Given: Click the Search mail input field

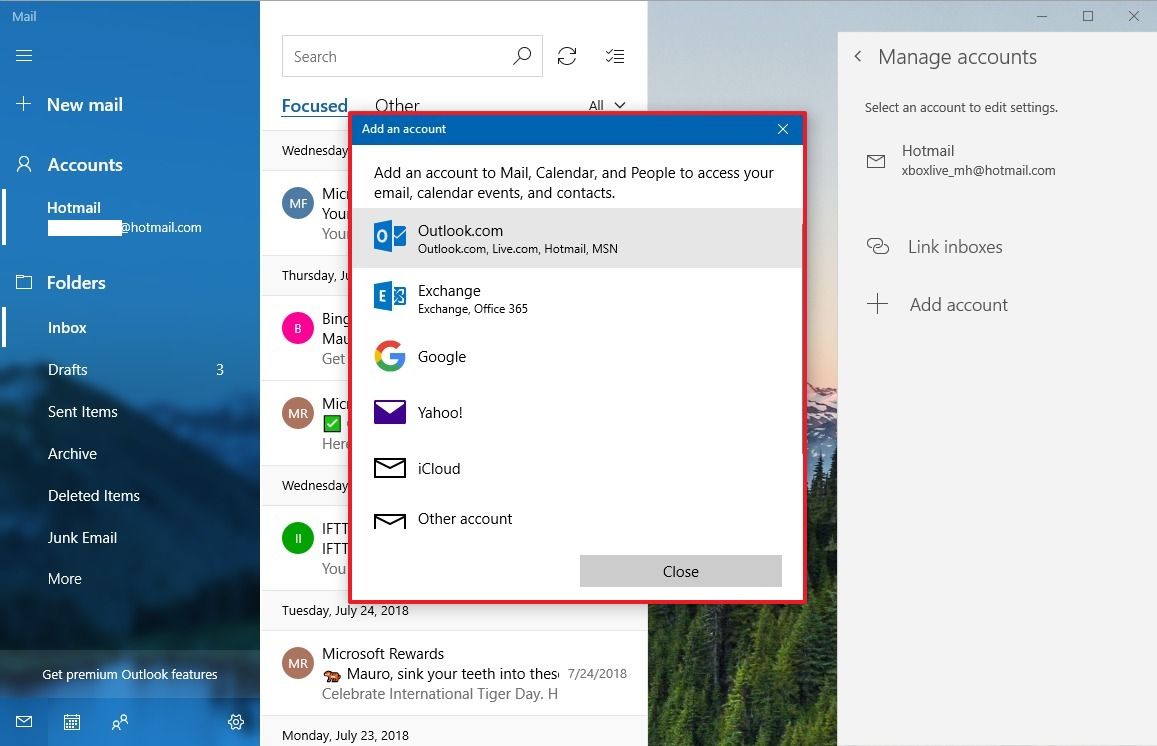Looking at the screenshot, I should [x=400, y=56].
